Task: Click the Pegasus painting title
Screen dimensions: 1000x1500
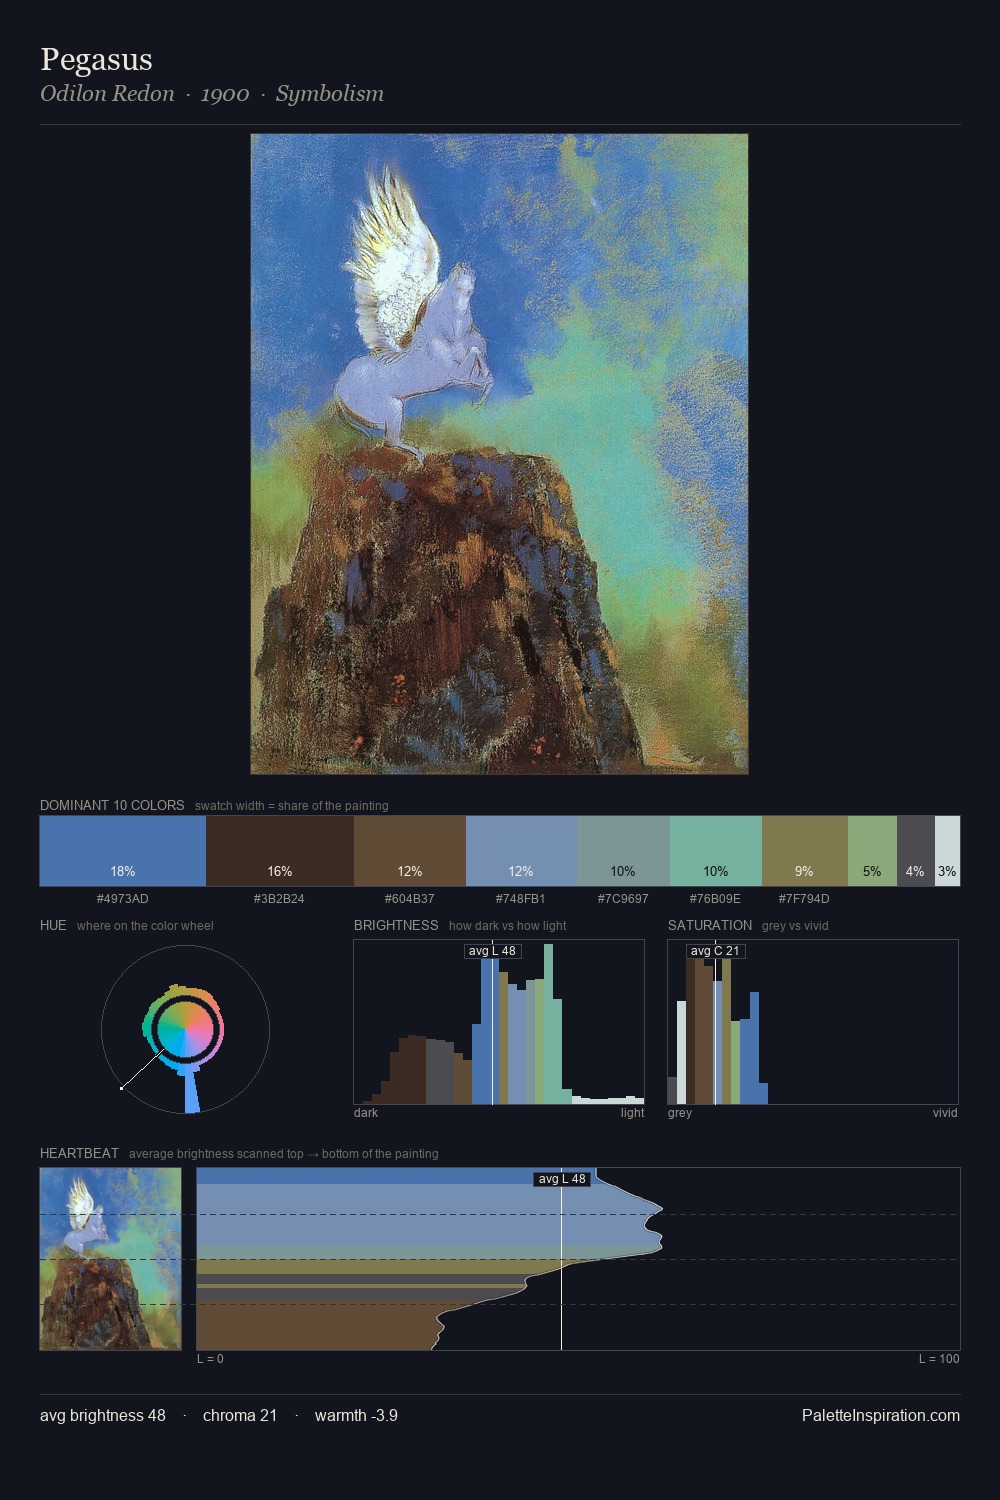Action: 96,60
